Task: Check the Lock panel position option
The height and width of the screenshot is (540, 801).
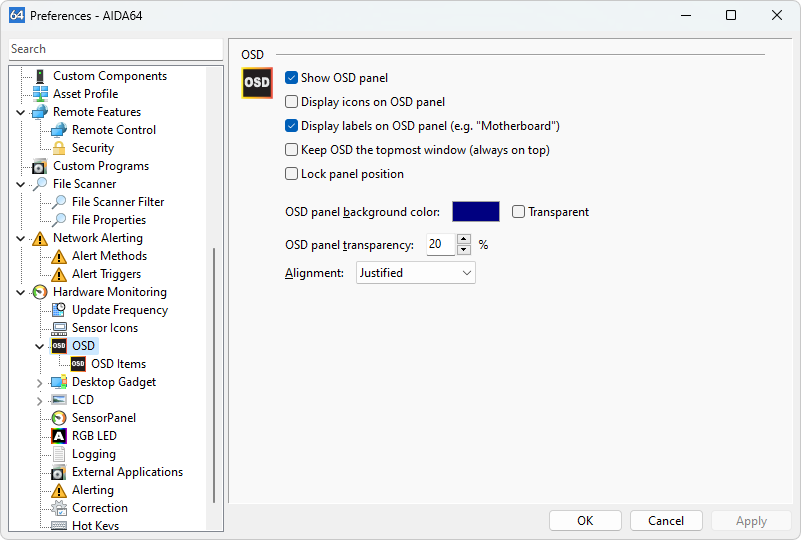Action: (x=292, y=174)
